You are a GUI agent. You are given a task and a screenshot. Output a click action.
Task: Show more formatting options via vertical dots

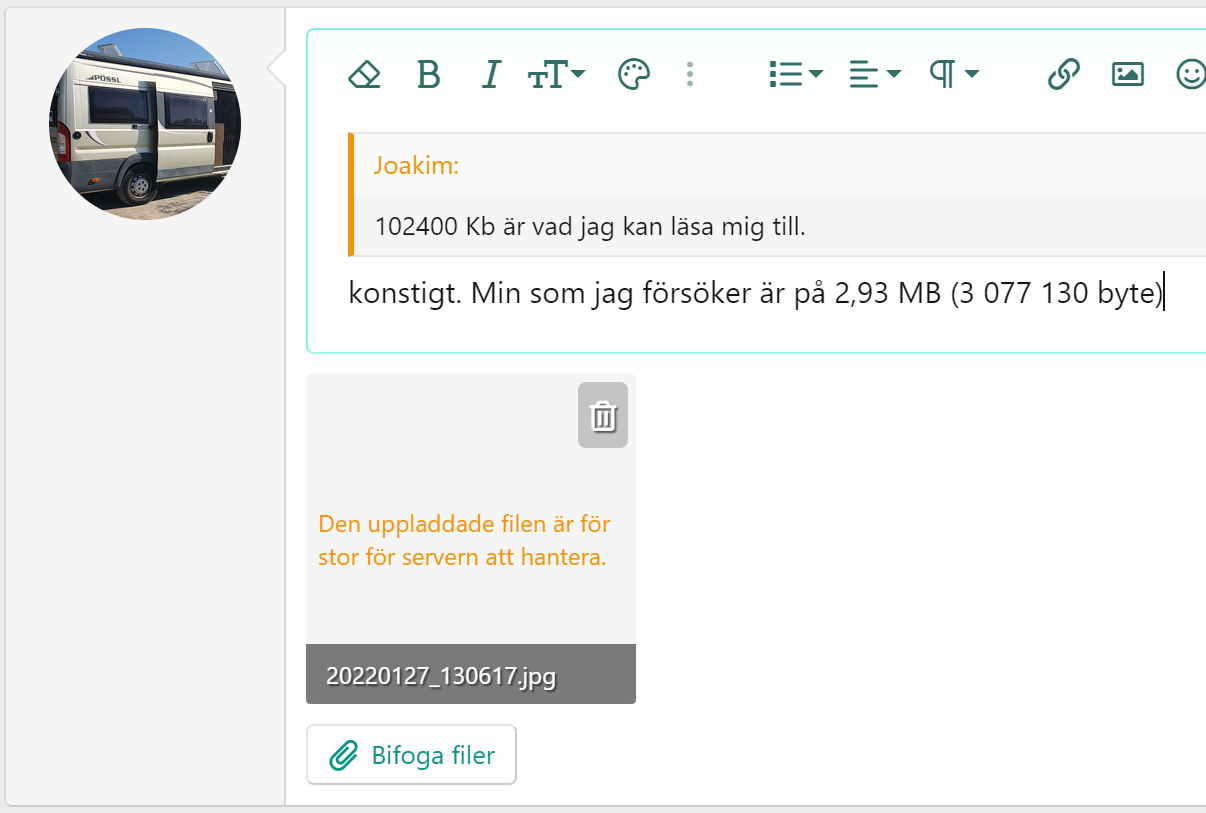tap(690, 75)
